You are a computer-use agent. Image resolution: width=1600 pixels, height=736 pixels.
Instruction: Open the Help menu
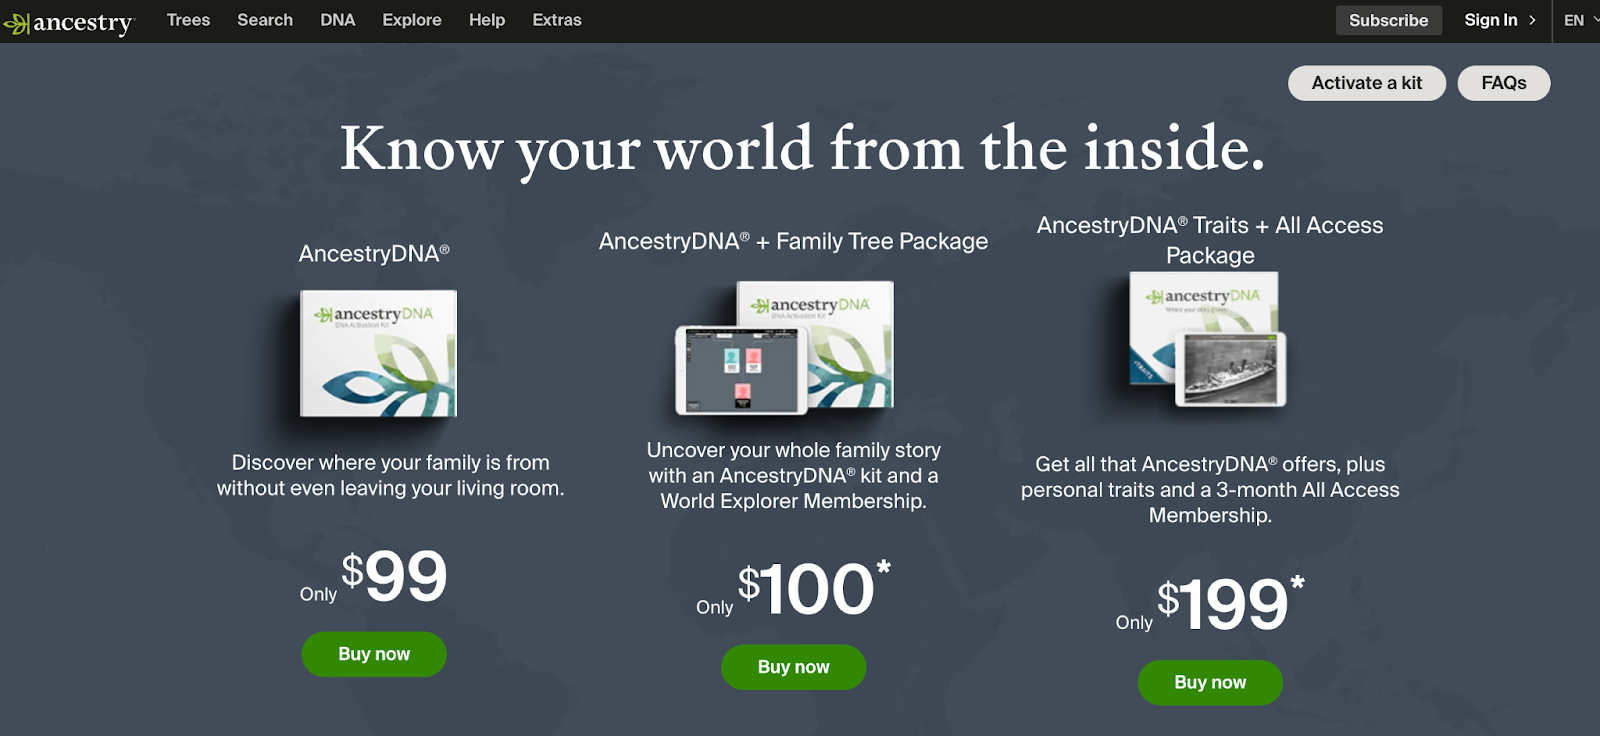487,20
